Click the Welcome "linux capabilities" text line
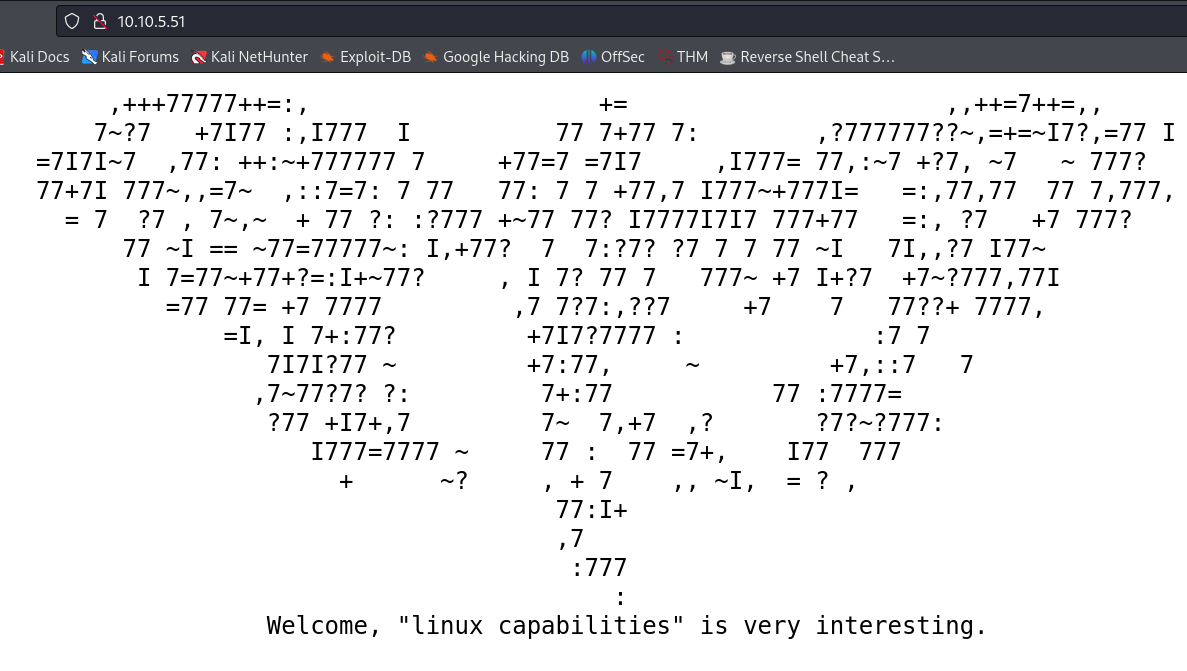Viewport: 1187px width, 671px height. (627, 626)
